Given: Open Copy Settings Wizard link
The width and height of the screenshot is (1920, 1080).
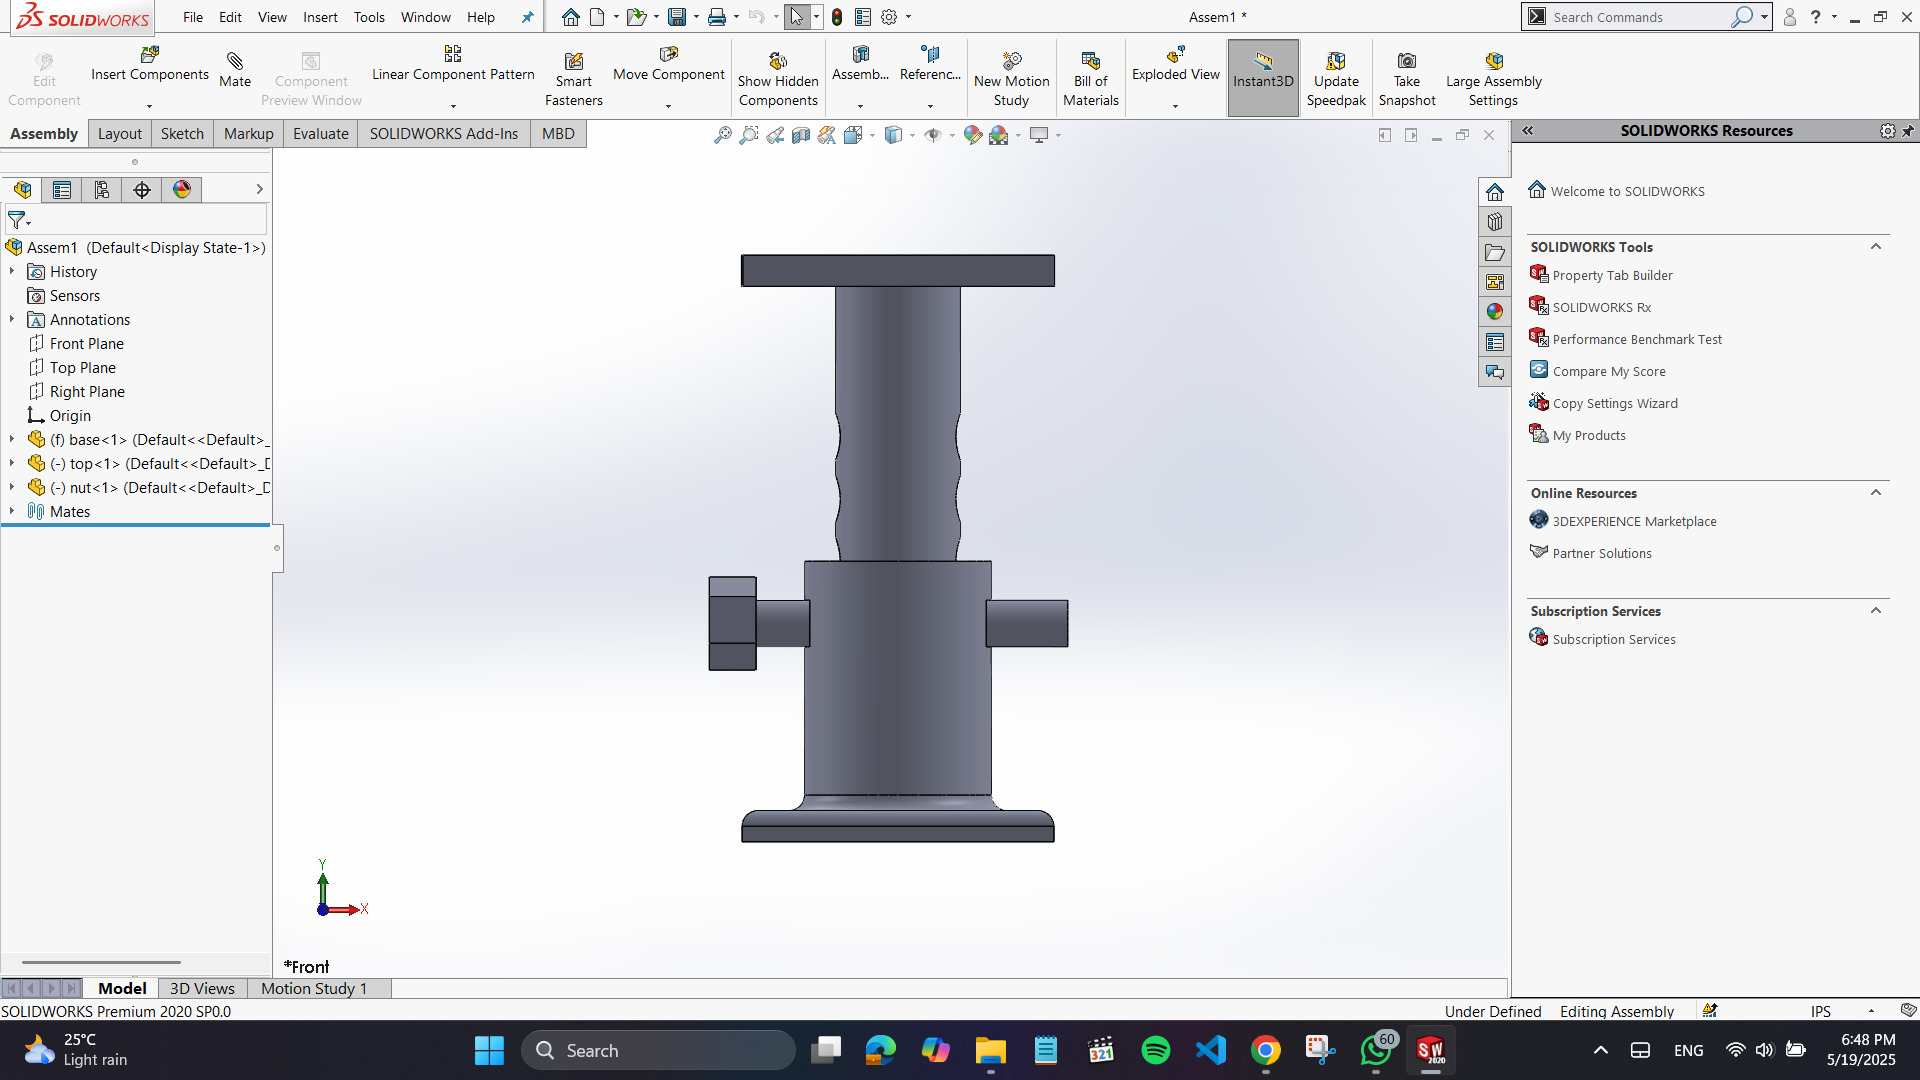Looking at the screenshot, I should click(x=1615, y=403).
